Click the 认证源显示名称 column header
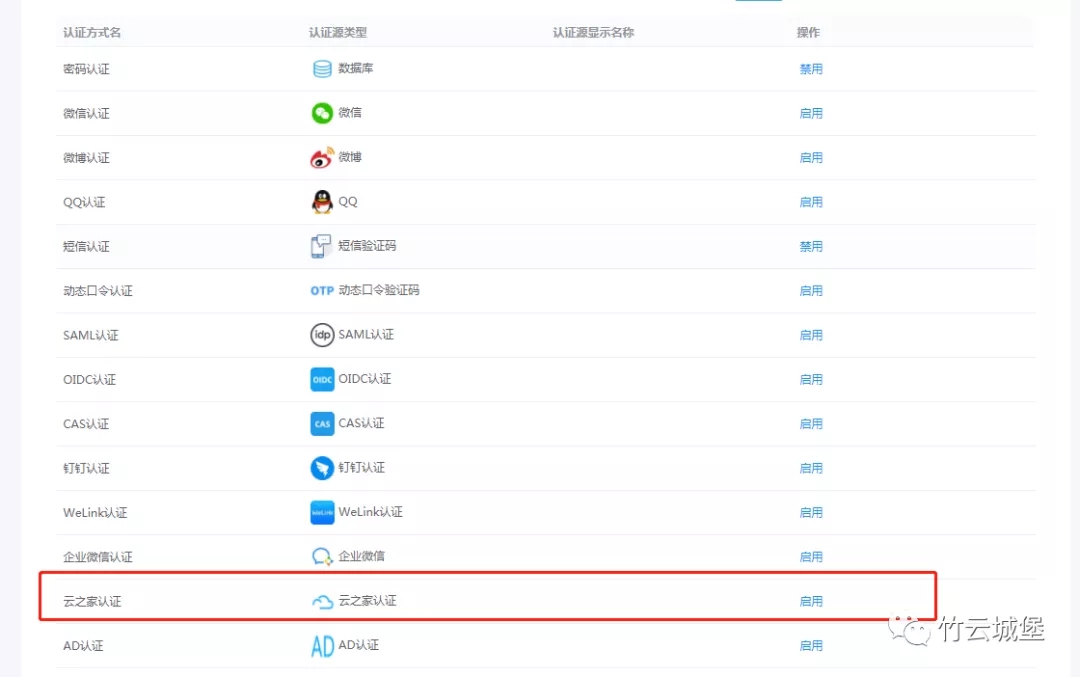This screenshot has height=677, width=1080. [593, 32]
